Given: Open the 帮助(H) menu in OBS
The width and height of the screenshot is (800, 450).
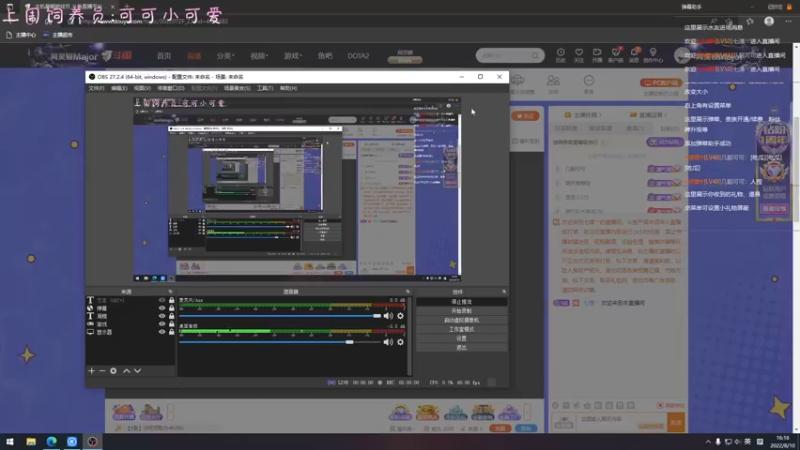Looking at the screenshot, I should point(288,88).
